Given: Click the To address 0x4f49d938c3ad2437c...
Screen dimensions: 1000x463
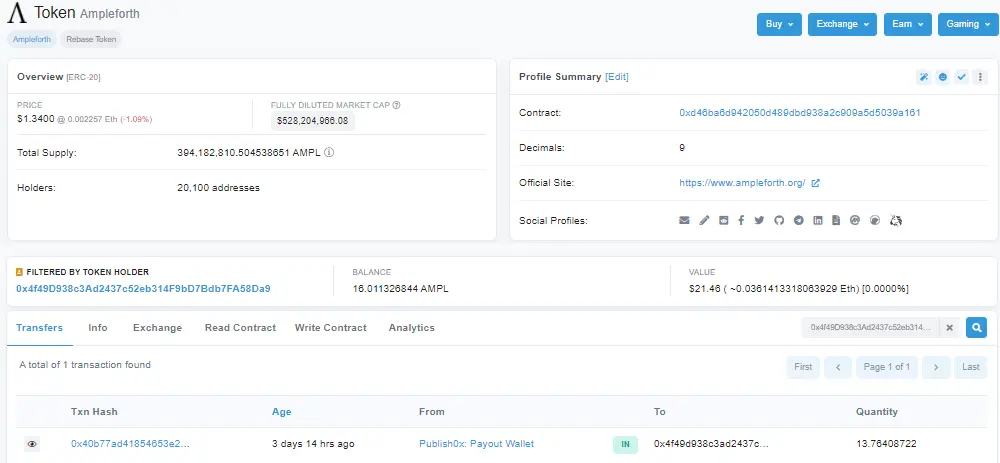Looking at the screenshot, I should coord(712,444).
